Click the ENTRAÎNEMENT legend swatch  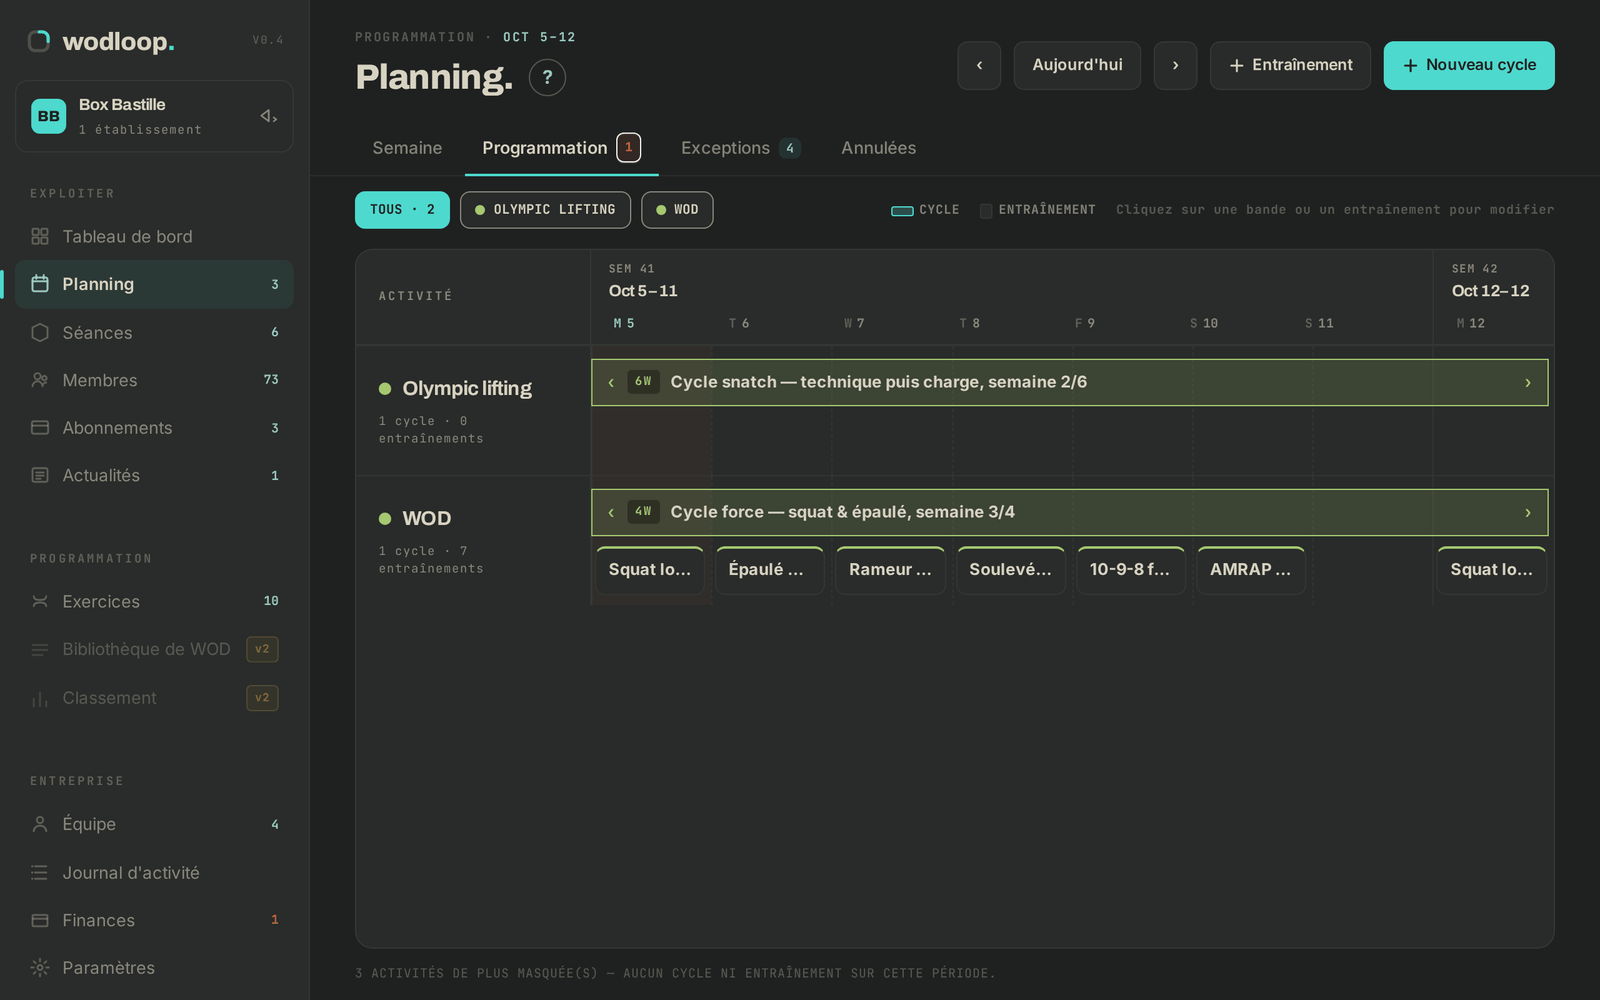(x=986, y=211)
